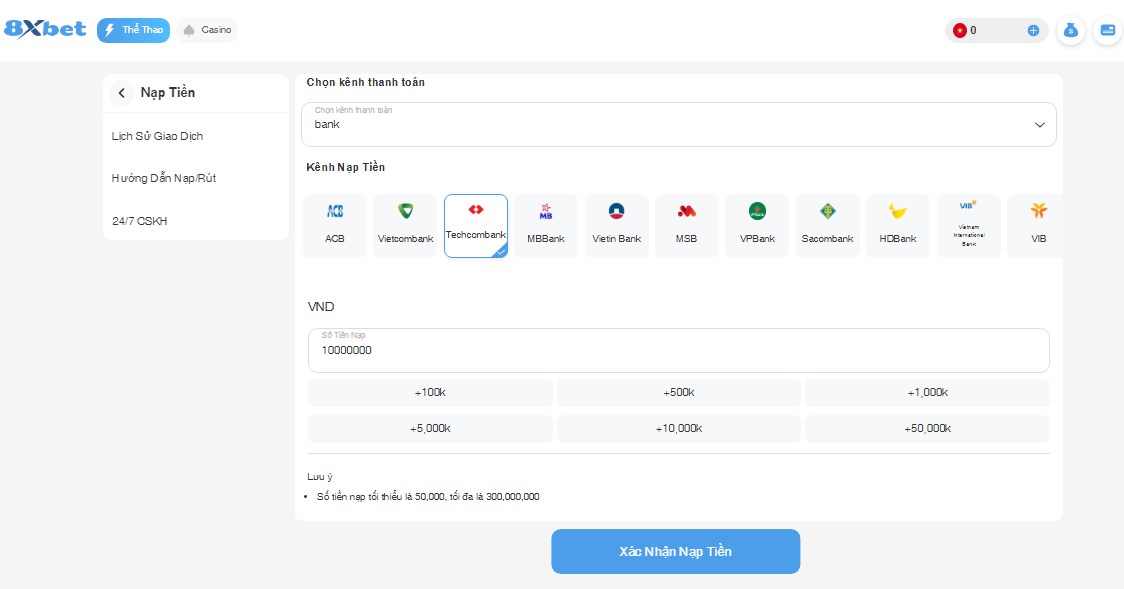Go back using Nạp Tiền arrow
Viewport: 1124px width, 589px height.
pyautogui.click(x=122, y=92)
